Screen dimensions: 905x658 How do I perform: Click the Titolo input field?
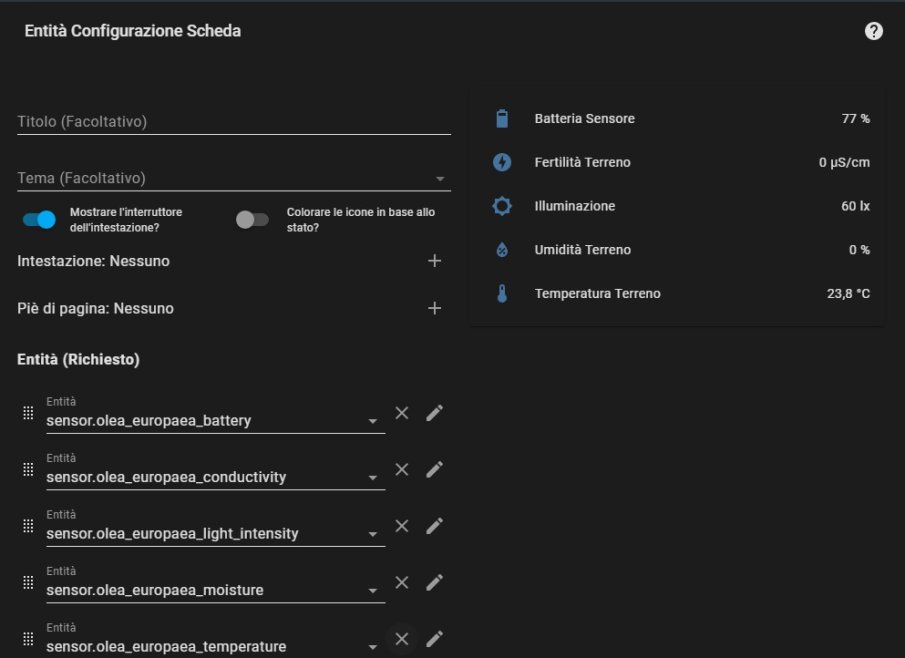233,122
